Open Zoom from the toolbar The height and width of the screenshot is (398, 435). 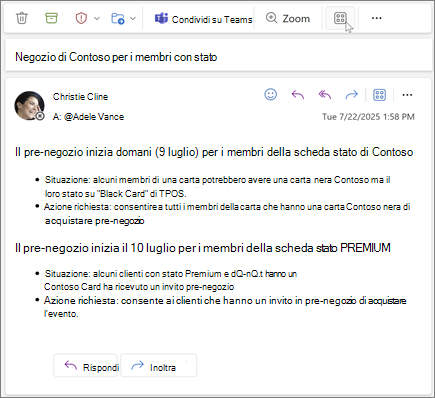click(x=288, y=18)
